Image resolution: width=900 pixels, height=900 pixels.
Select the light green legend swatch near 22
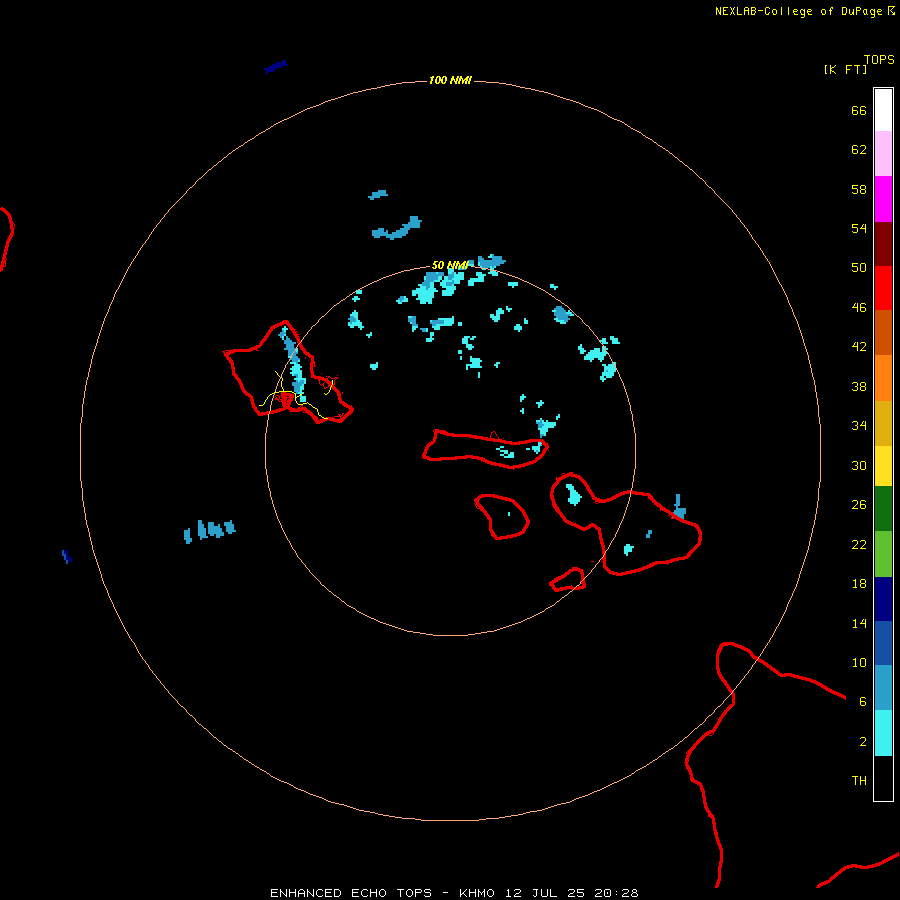883,554
